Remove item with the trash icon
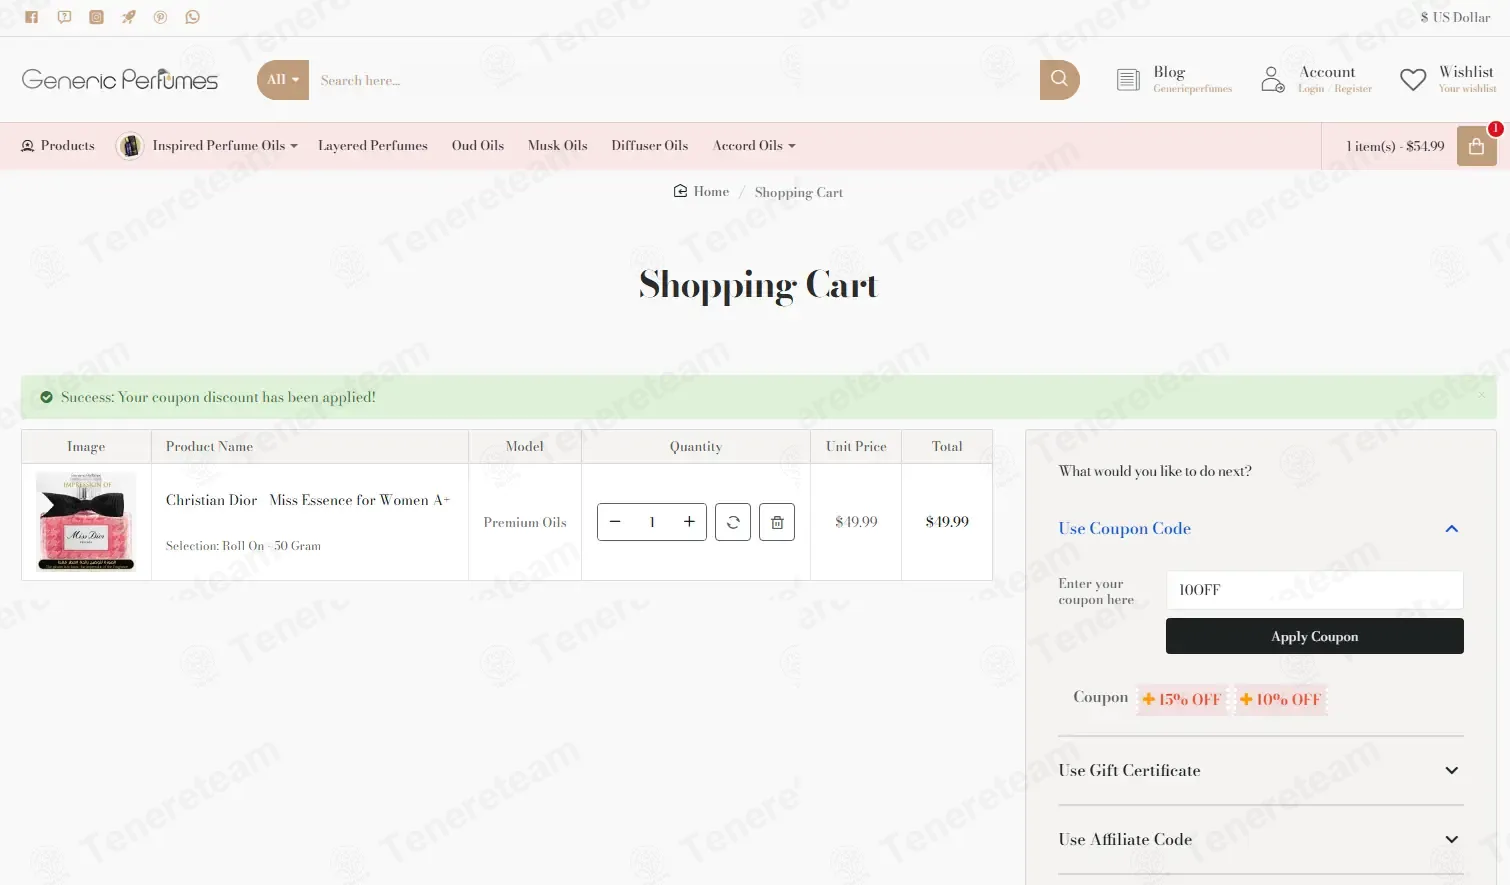Viewport: 1510px width, 885px height. point(777,522)
